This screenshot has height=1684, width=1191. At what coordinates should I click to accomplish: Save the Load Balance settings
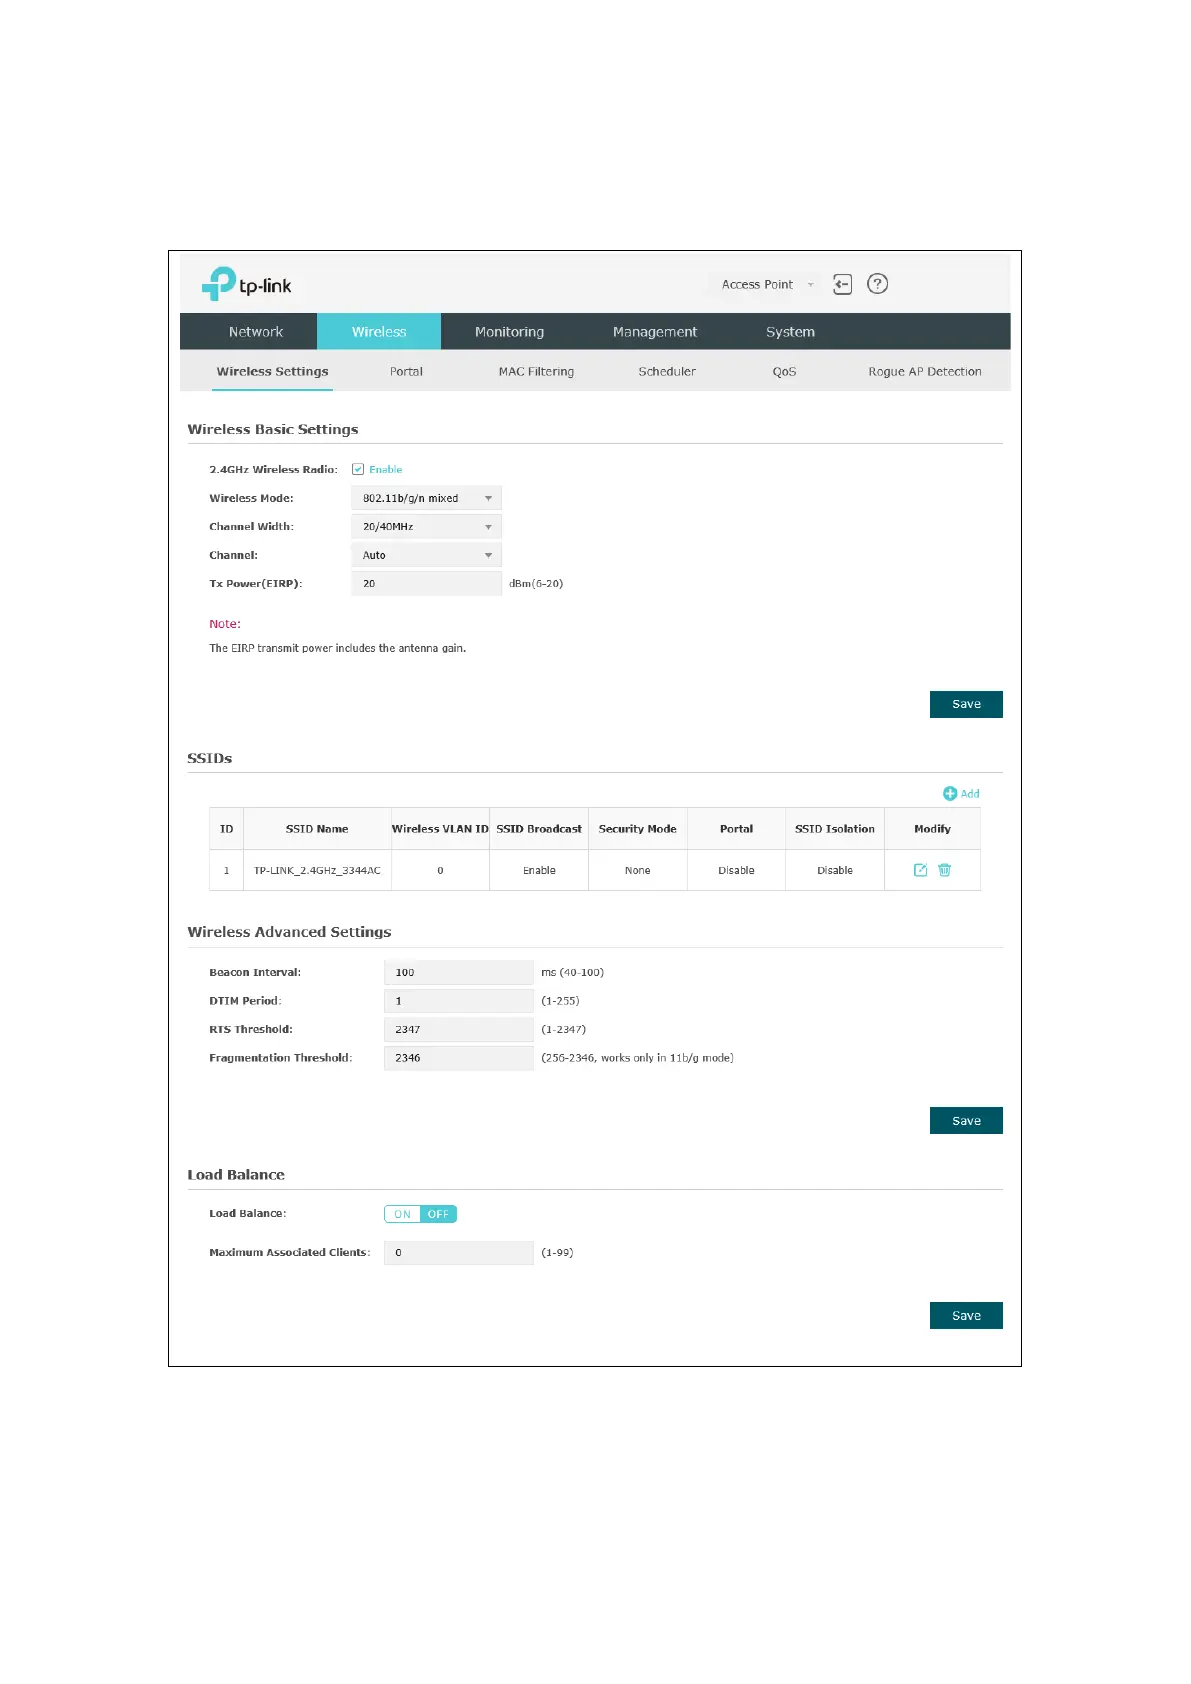pos(966,1315)
